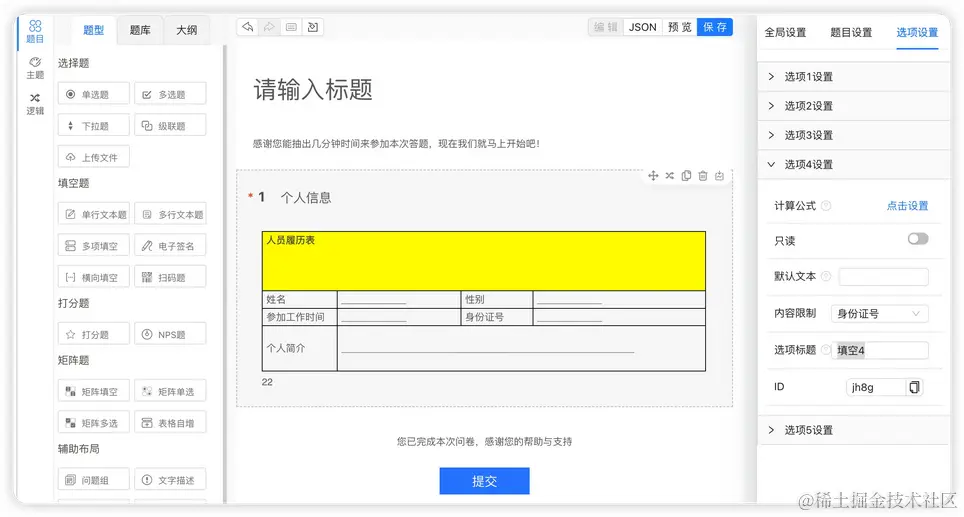
Task: Click help icon beside 默认文本
Action: (x=826, y=276)
